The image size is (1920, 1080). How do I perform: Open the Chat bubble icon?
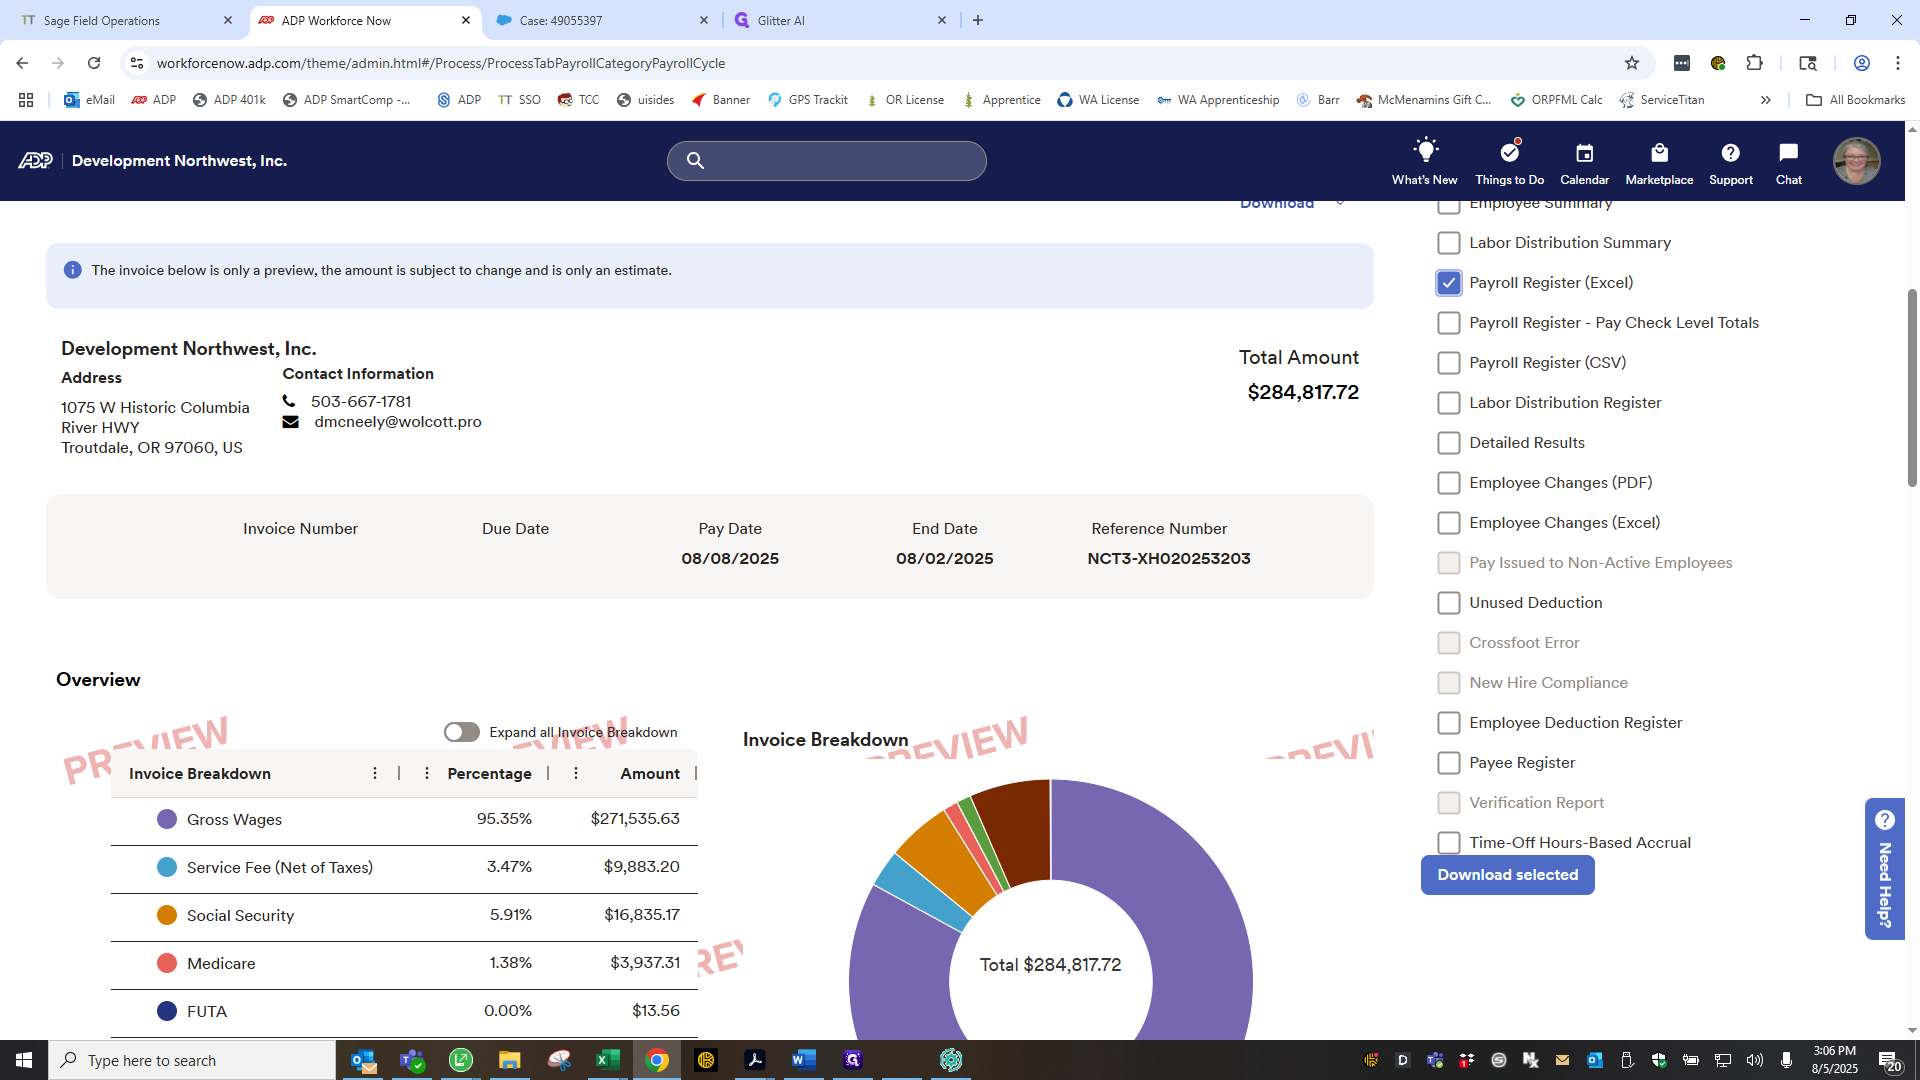[x=1788, y=153]
